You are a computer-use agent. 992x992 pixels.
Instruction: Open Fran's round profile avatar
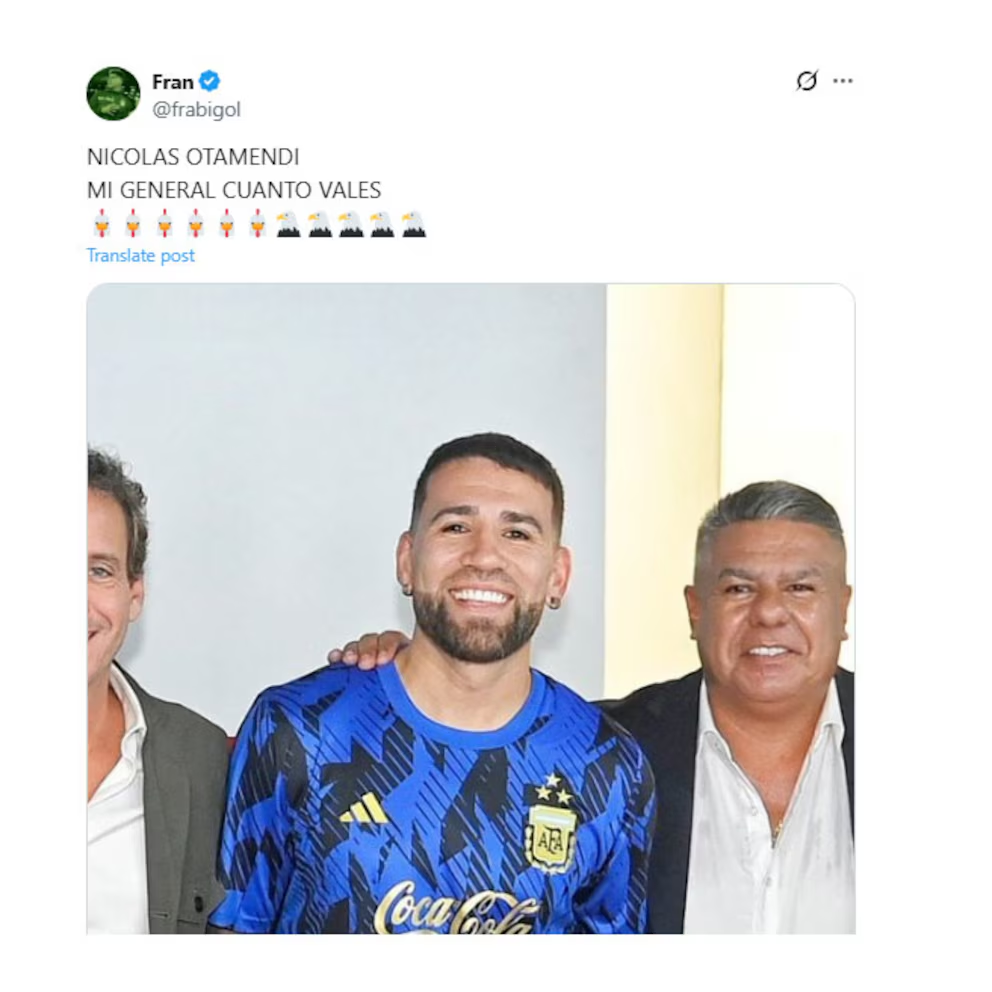click(x=113, y=94)
